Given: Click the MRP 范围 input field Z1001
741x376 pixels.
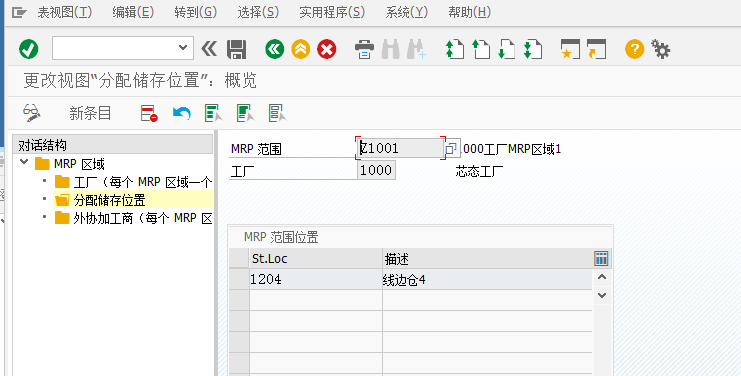Looking at the screenshot, I should (x=400, y=148).
